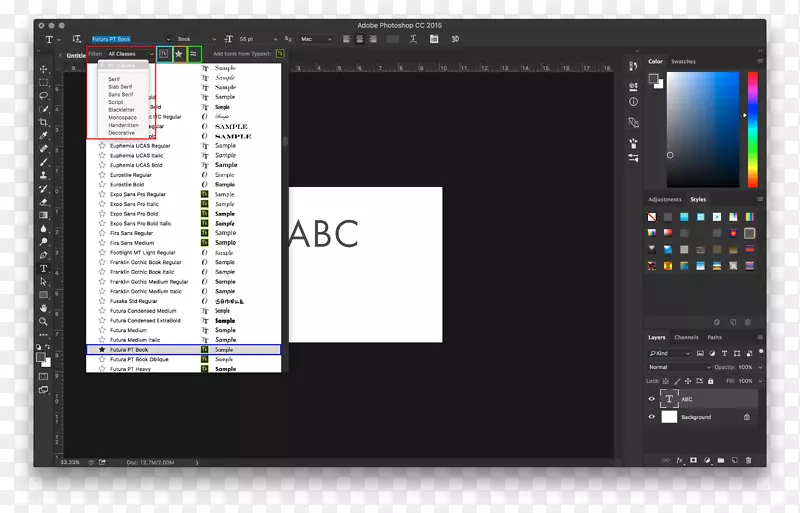Select the Eraser tool
The width and height of the screenshot is (800, 513).
point(43,202)
